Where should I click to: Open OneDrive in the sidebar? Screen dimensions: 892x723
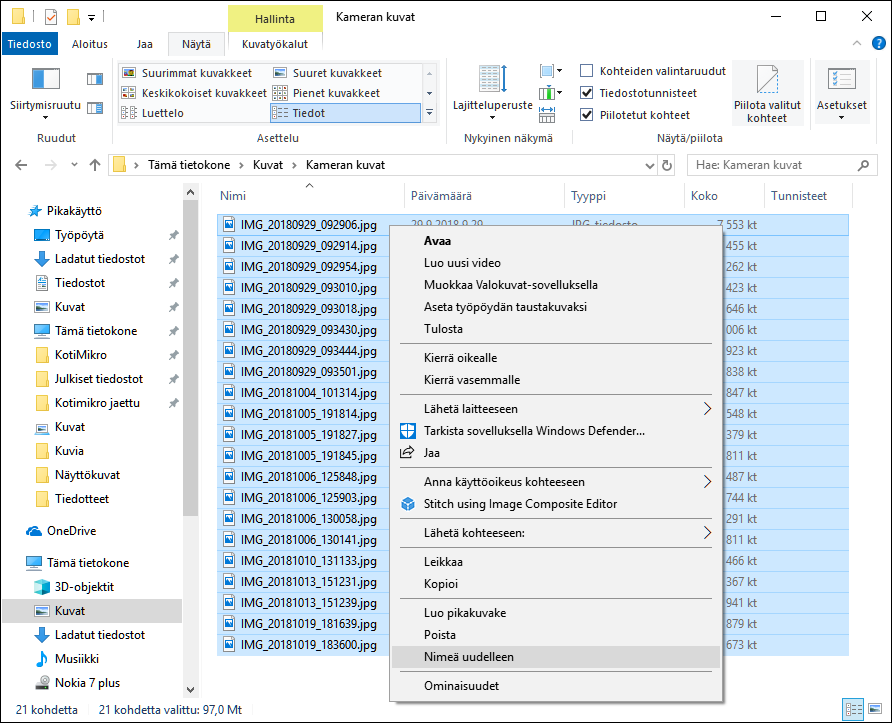click(x=71, y=531)
